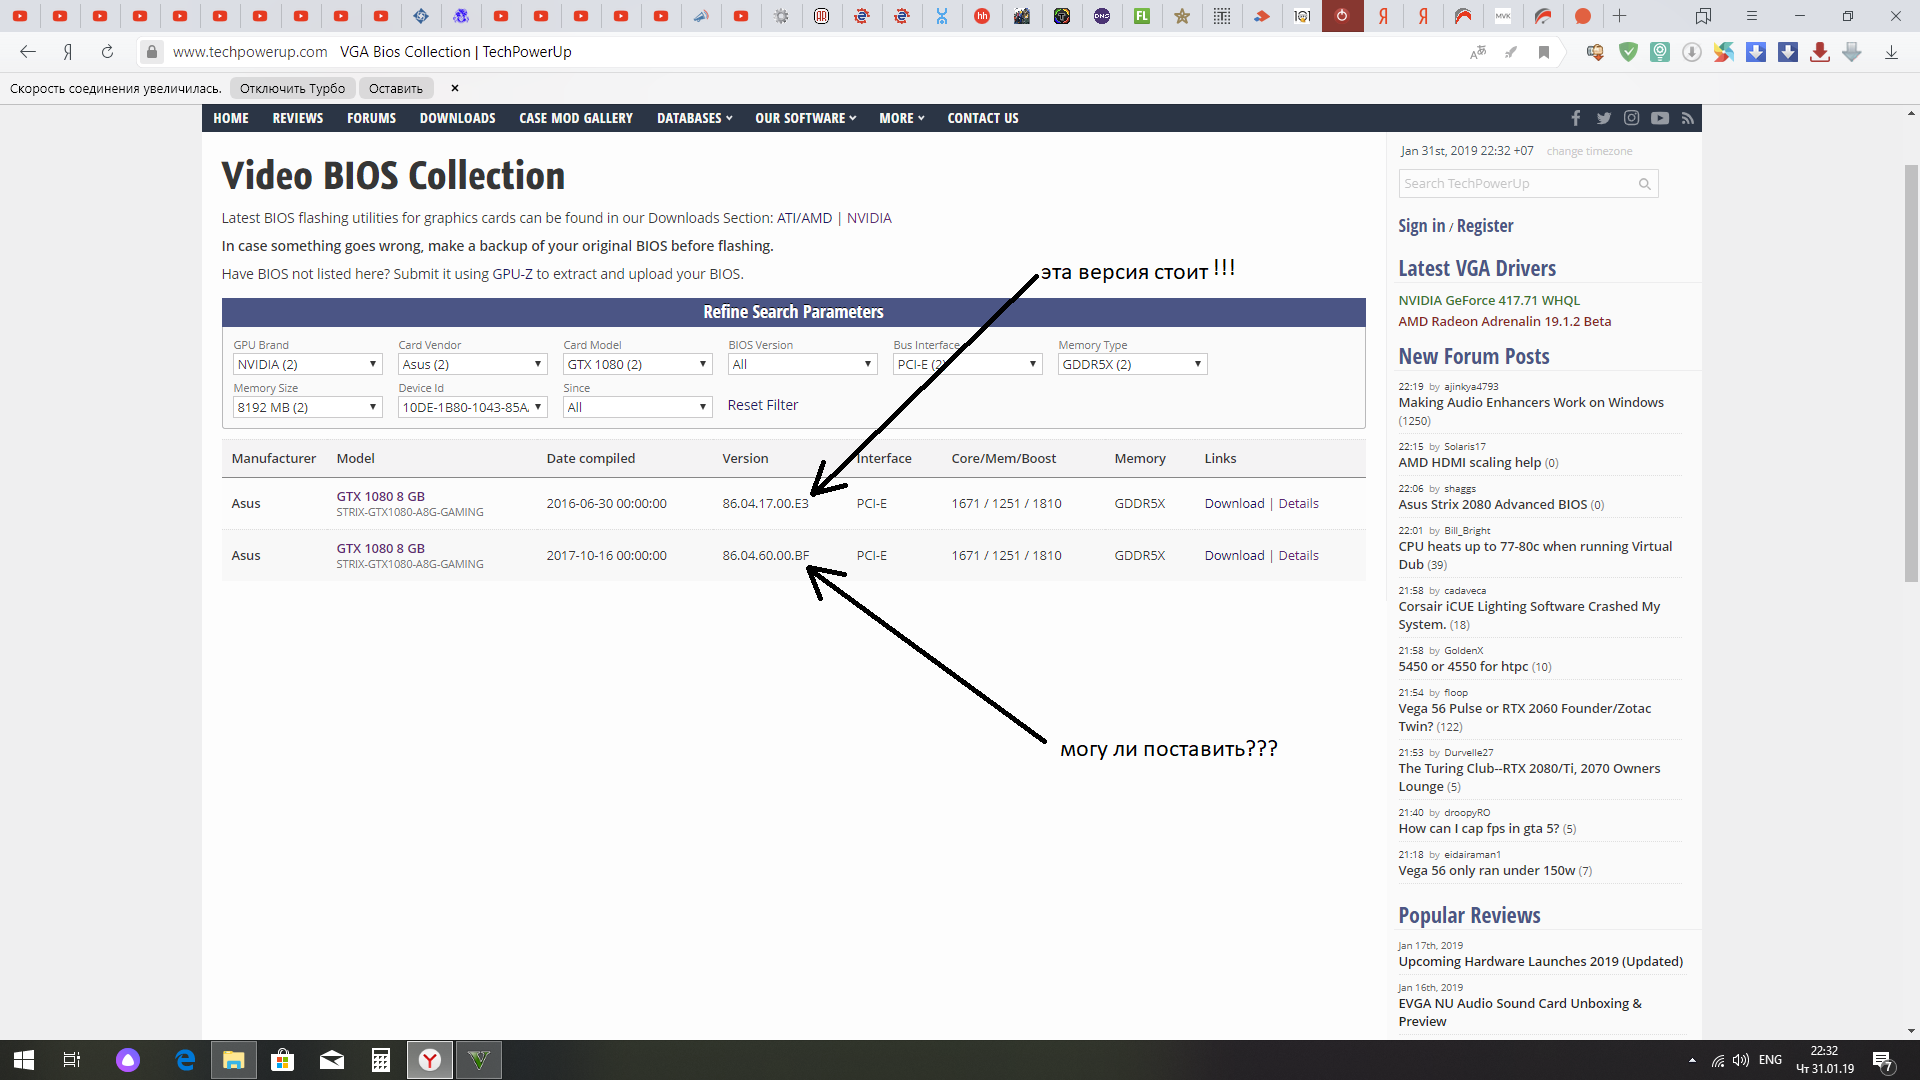Viewport: 1920px width, 1080px height.
Task: Go to the FORUMS menu item
Action: (371, 118)
